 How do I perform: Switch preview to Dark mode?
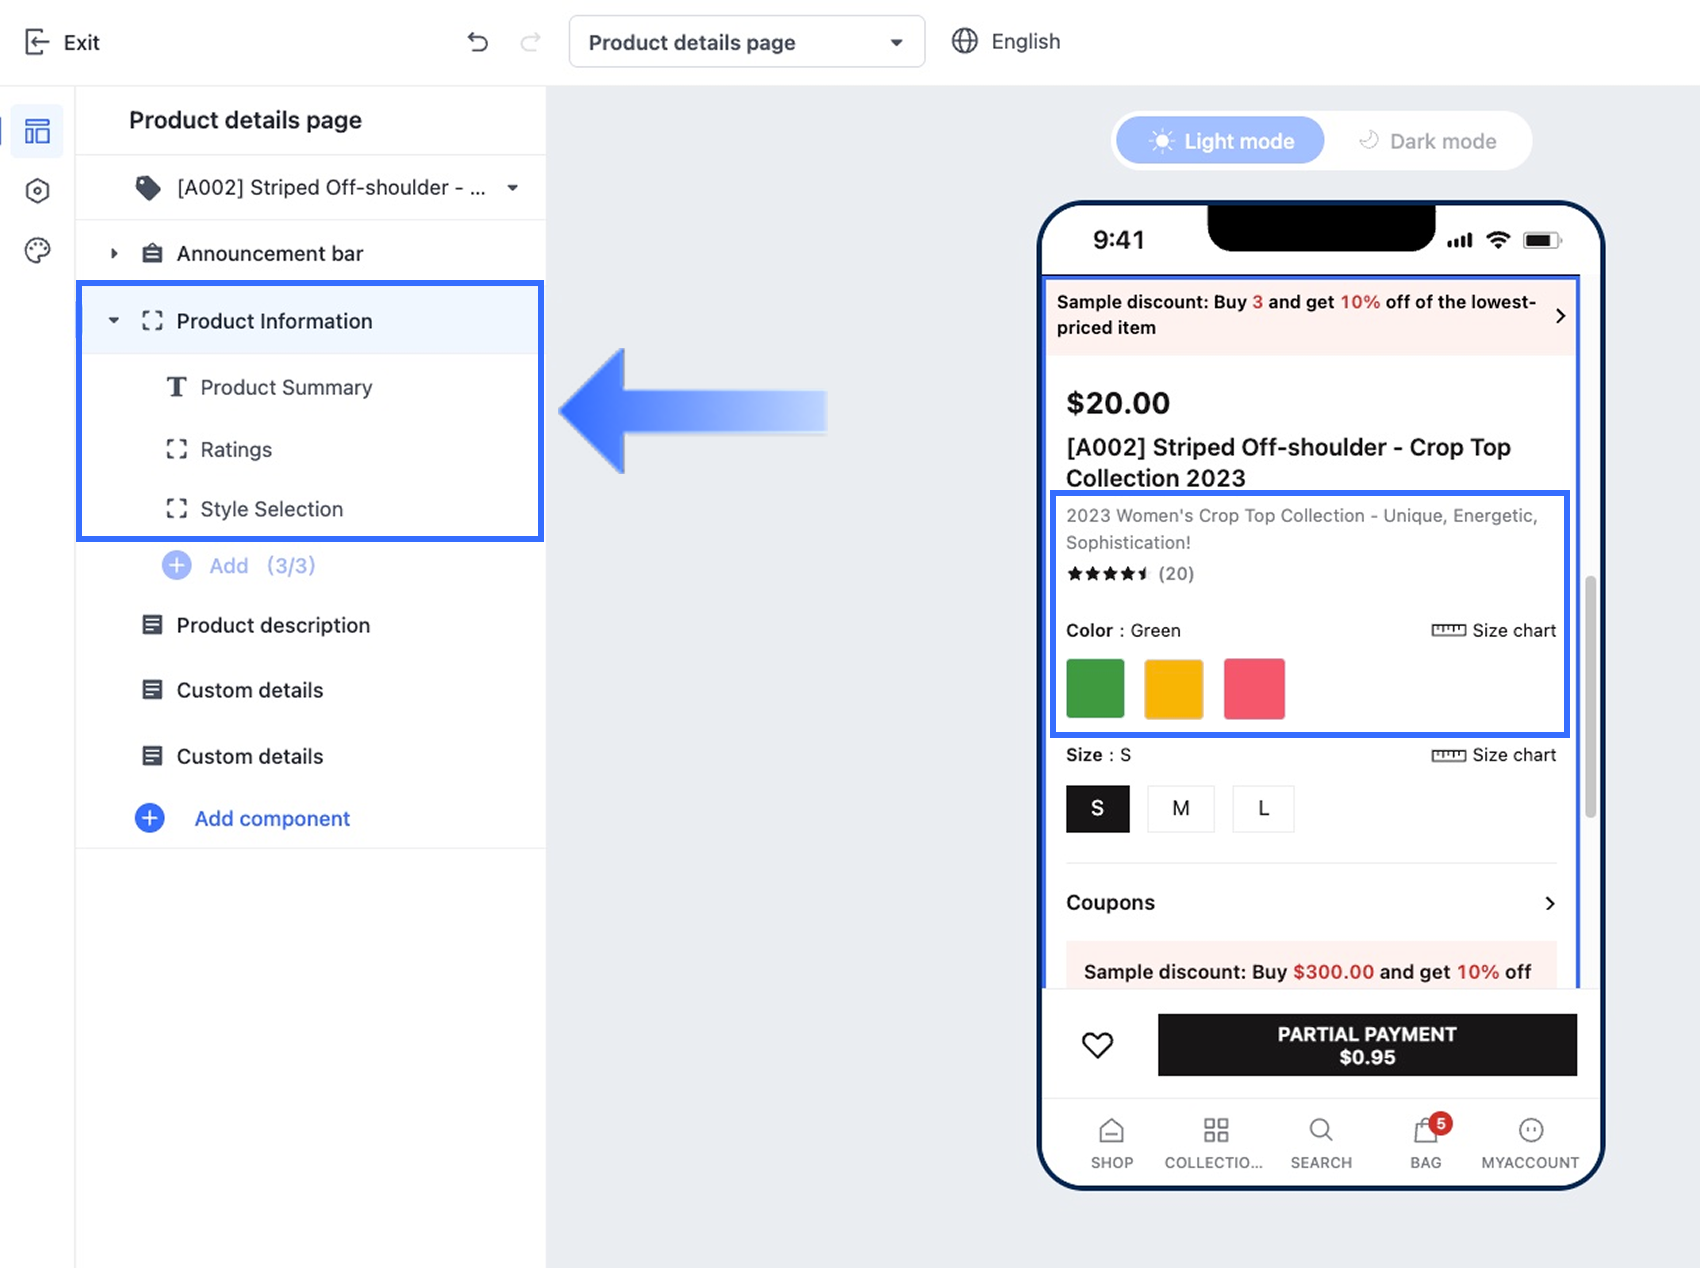point(1427,141)
